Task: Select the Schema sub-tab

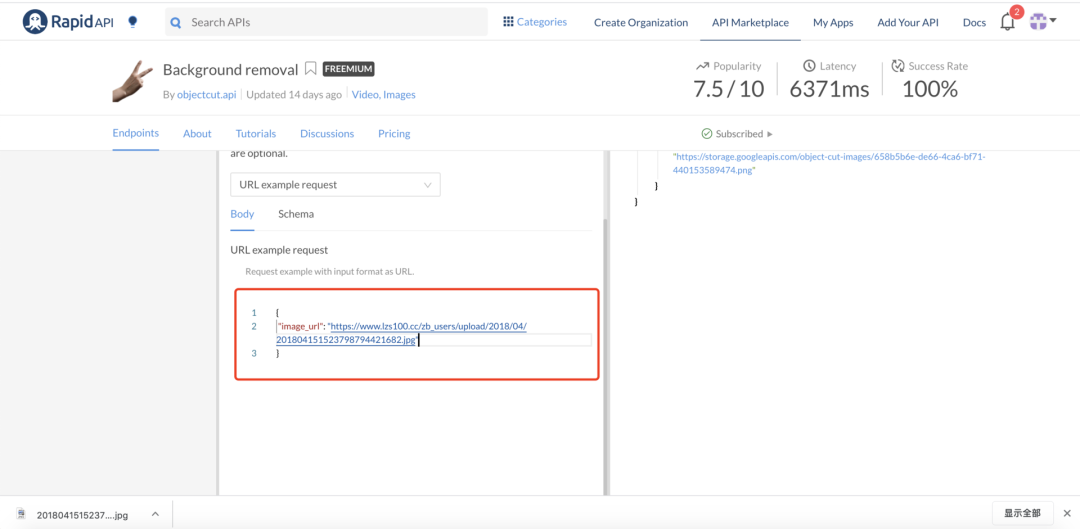Action: 296,214
